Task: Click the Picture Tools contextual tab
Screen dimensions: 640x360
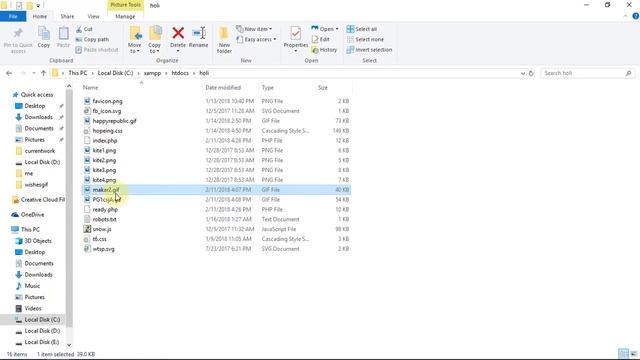Action: [125, 5]
